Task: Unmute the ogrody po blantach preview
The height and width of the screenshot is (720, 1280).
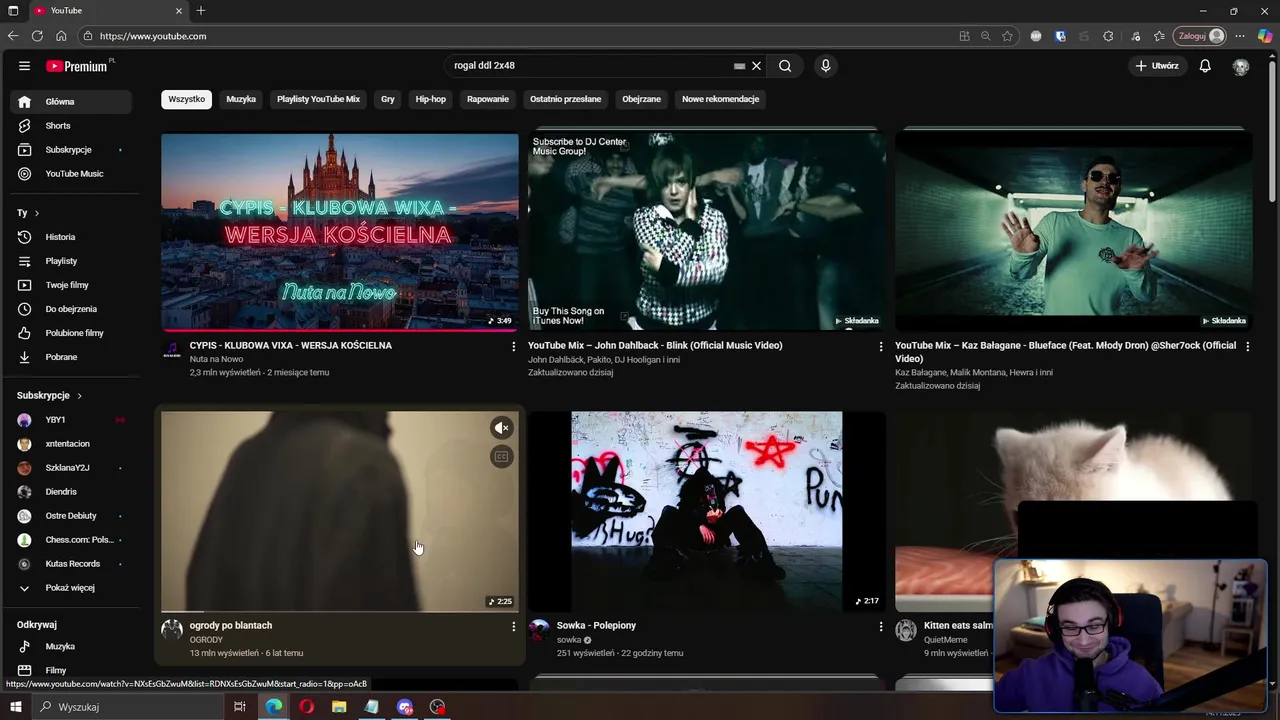Action: pos(502,428)
